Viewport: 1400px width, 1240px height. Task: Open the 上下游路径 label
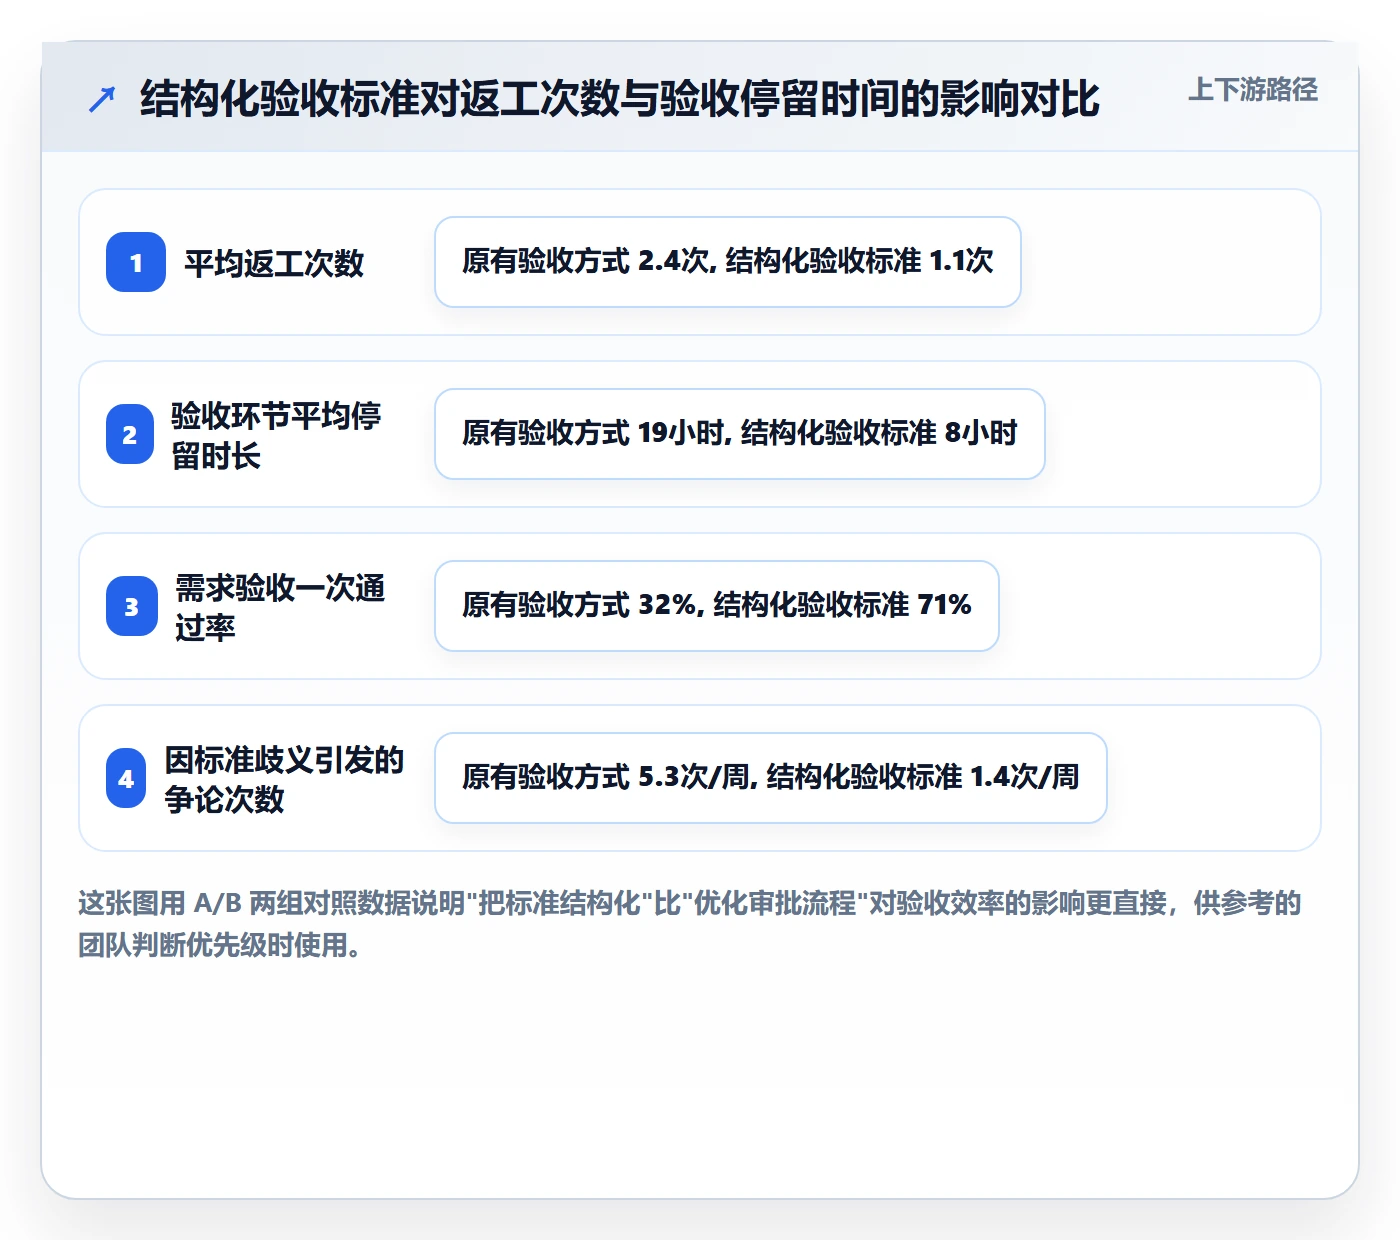pyautogui.click(x=1253, y=90)
